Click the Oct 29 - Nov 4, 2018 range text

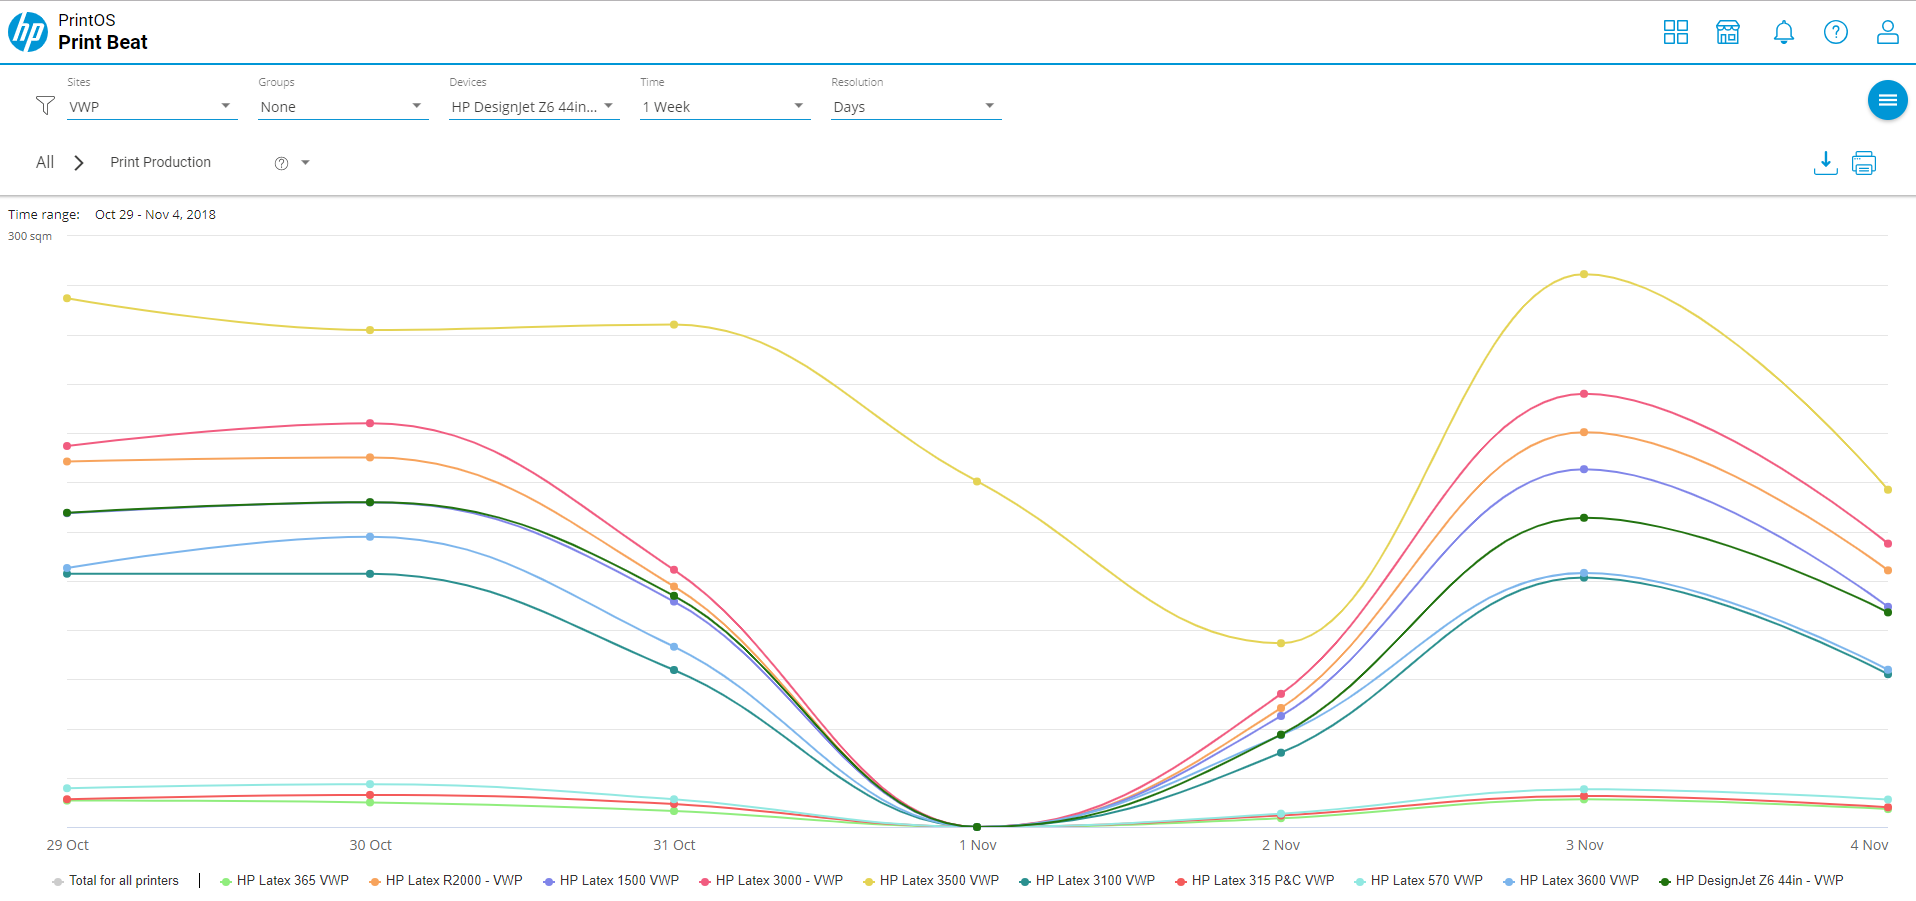click(155, 214)
